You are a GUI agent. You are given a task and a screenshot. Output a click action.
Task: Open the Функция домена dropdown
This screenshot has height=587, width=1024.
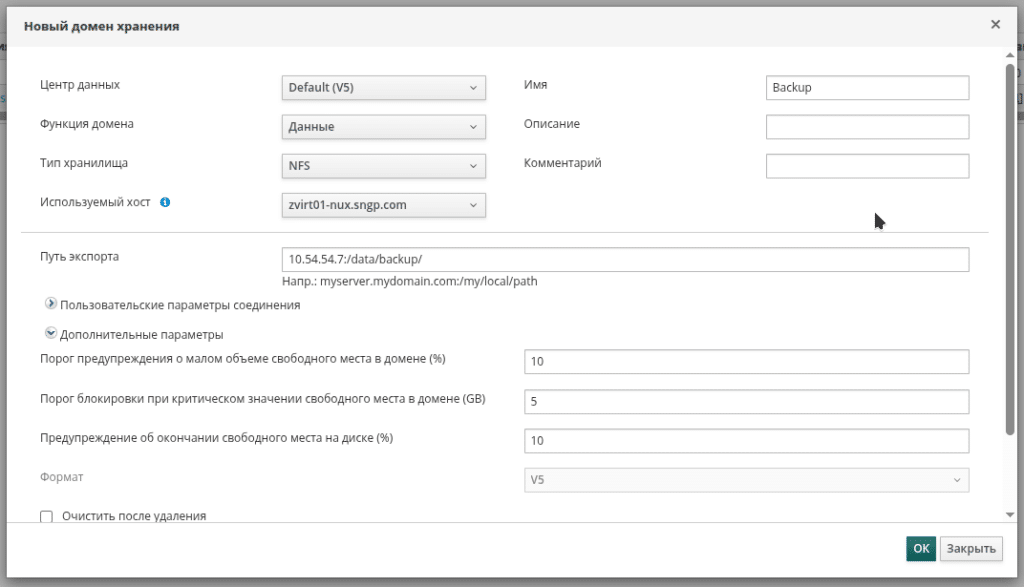[384, 127]
